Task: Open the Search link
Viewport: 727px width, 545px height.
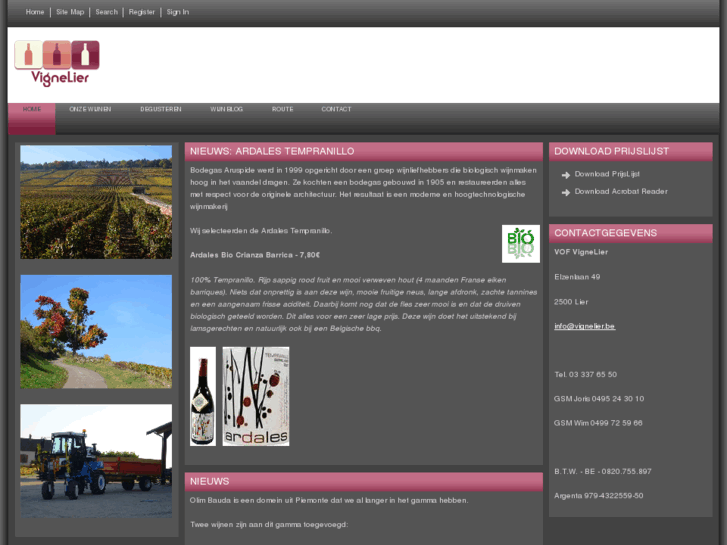Action: [107, 12]
